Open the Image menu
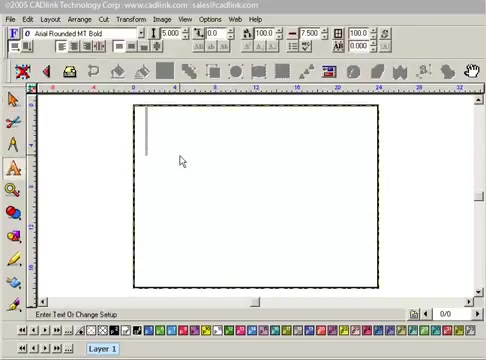This screenshot has height=360, width=486. click(x=162, y=19)
